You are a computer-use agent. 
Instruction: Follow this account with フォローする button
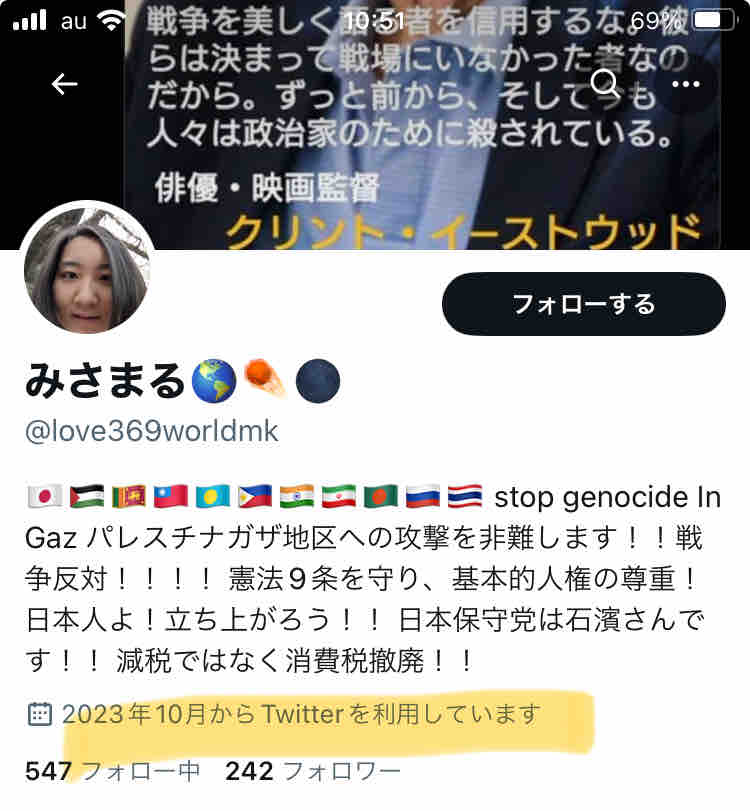[583, 304]
